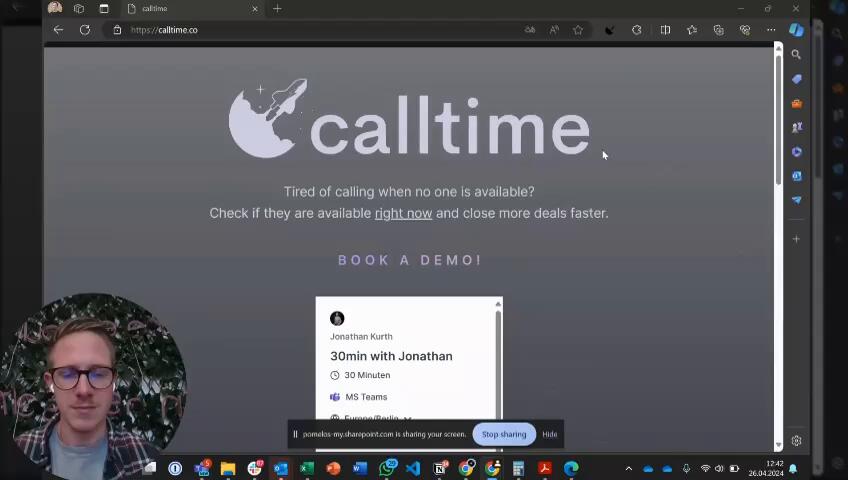Open Outlook from the taskbar
The height and width of the screenshot is (480, 848).
[281, 468]
